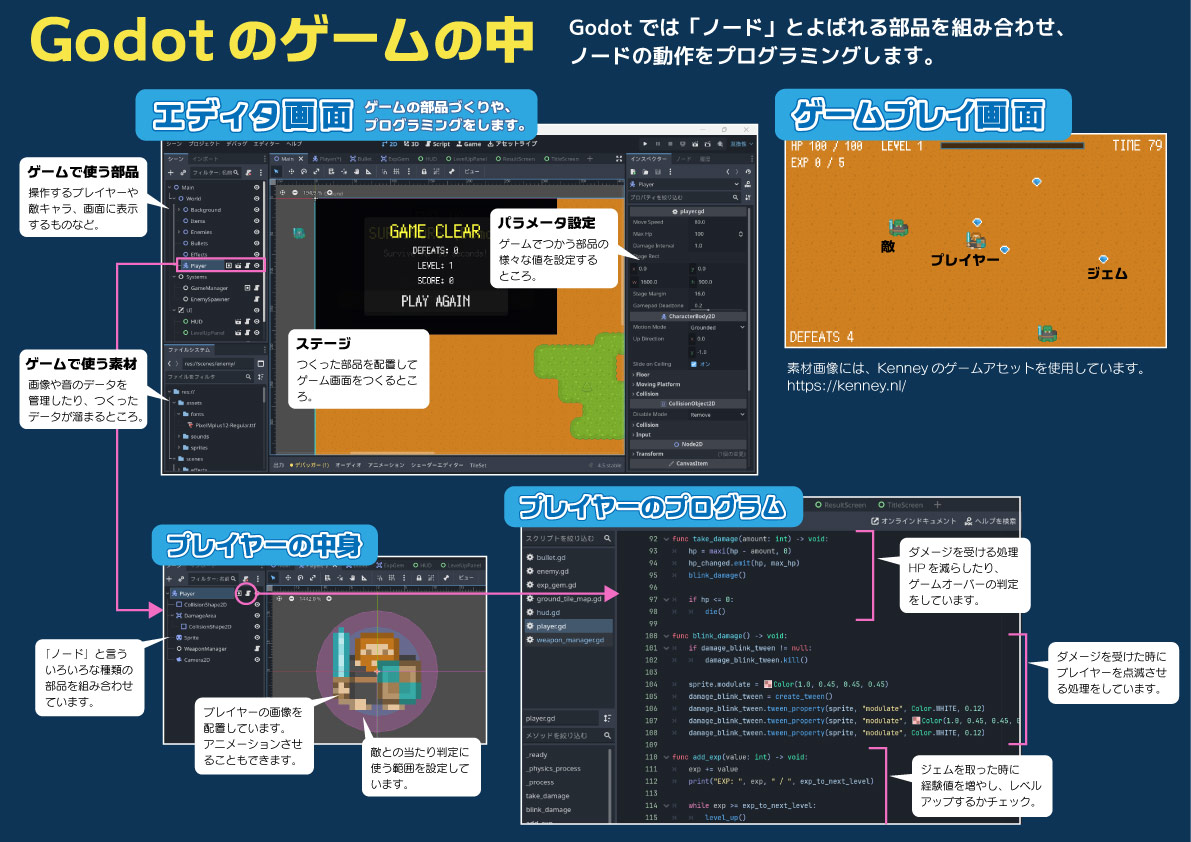Zoom out with the minus icon in the main viewport
Viewport: 1191px width, 842px height.
tap(295, 193)
